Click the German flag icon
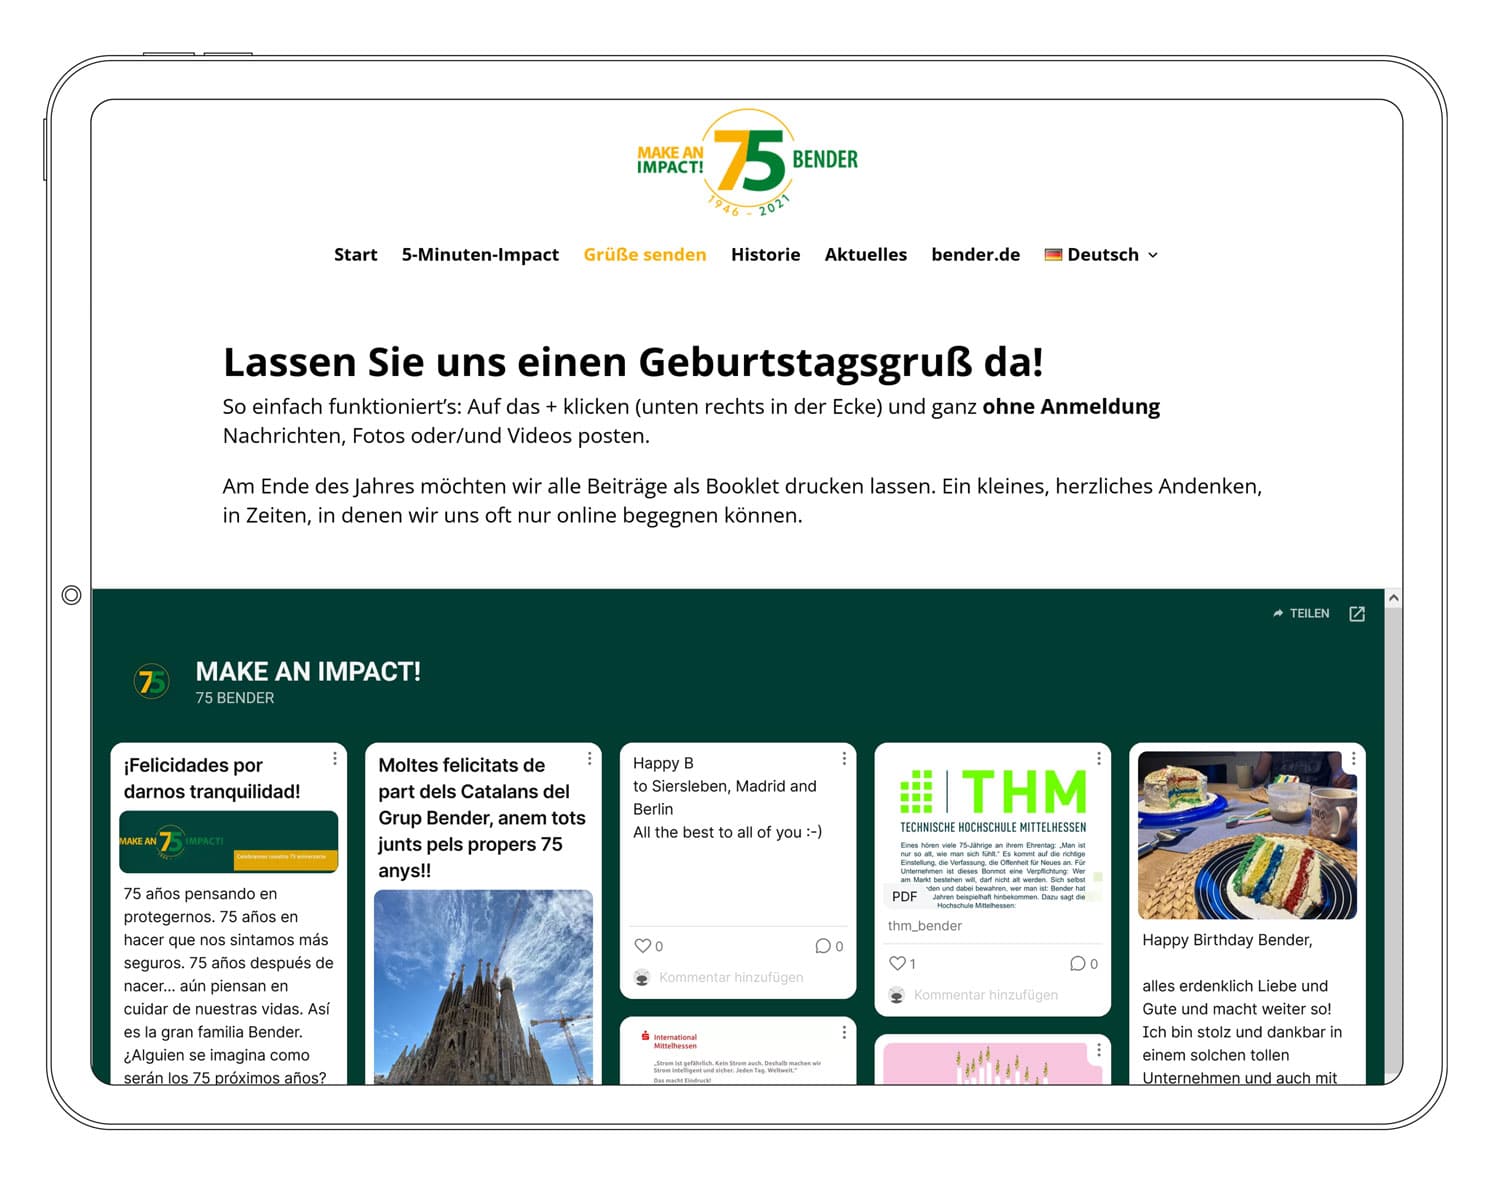This screenshot has height=1186, width=1500. 1053,255
